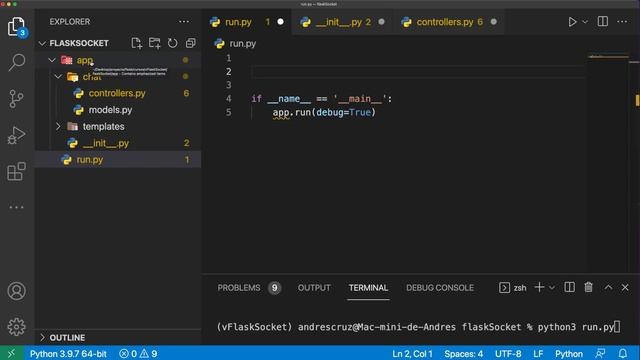The width and height of the screenshot is (640, 360).
Task: Open editor more actions menu
Action: [x=622, y=22]
